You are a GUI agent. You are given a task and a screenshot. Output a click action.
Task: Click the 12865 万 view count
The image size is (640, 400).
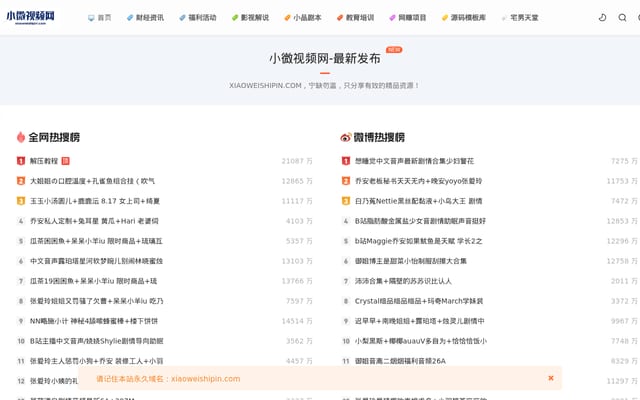[x=297, y=181]
